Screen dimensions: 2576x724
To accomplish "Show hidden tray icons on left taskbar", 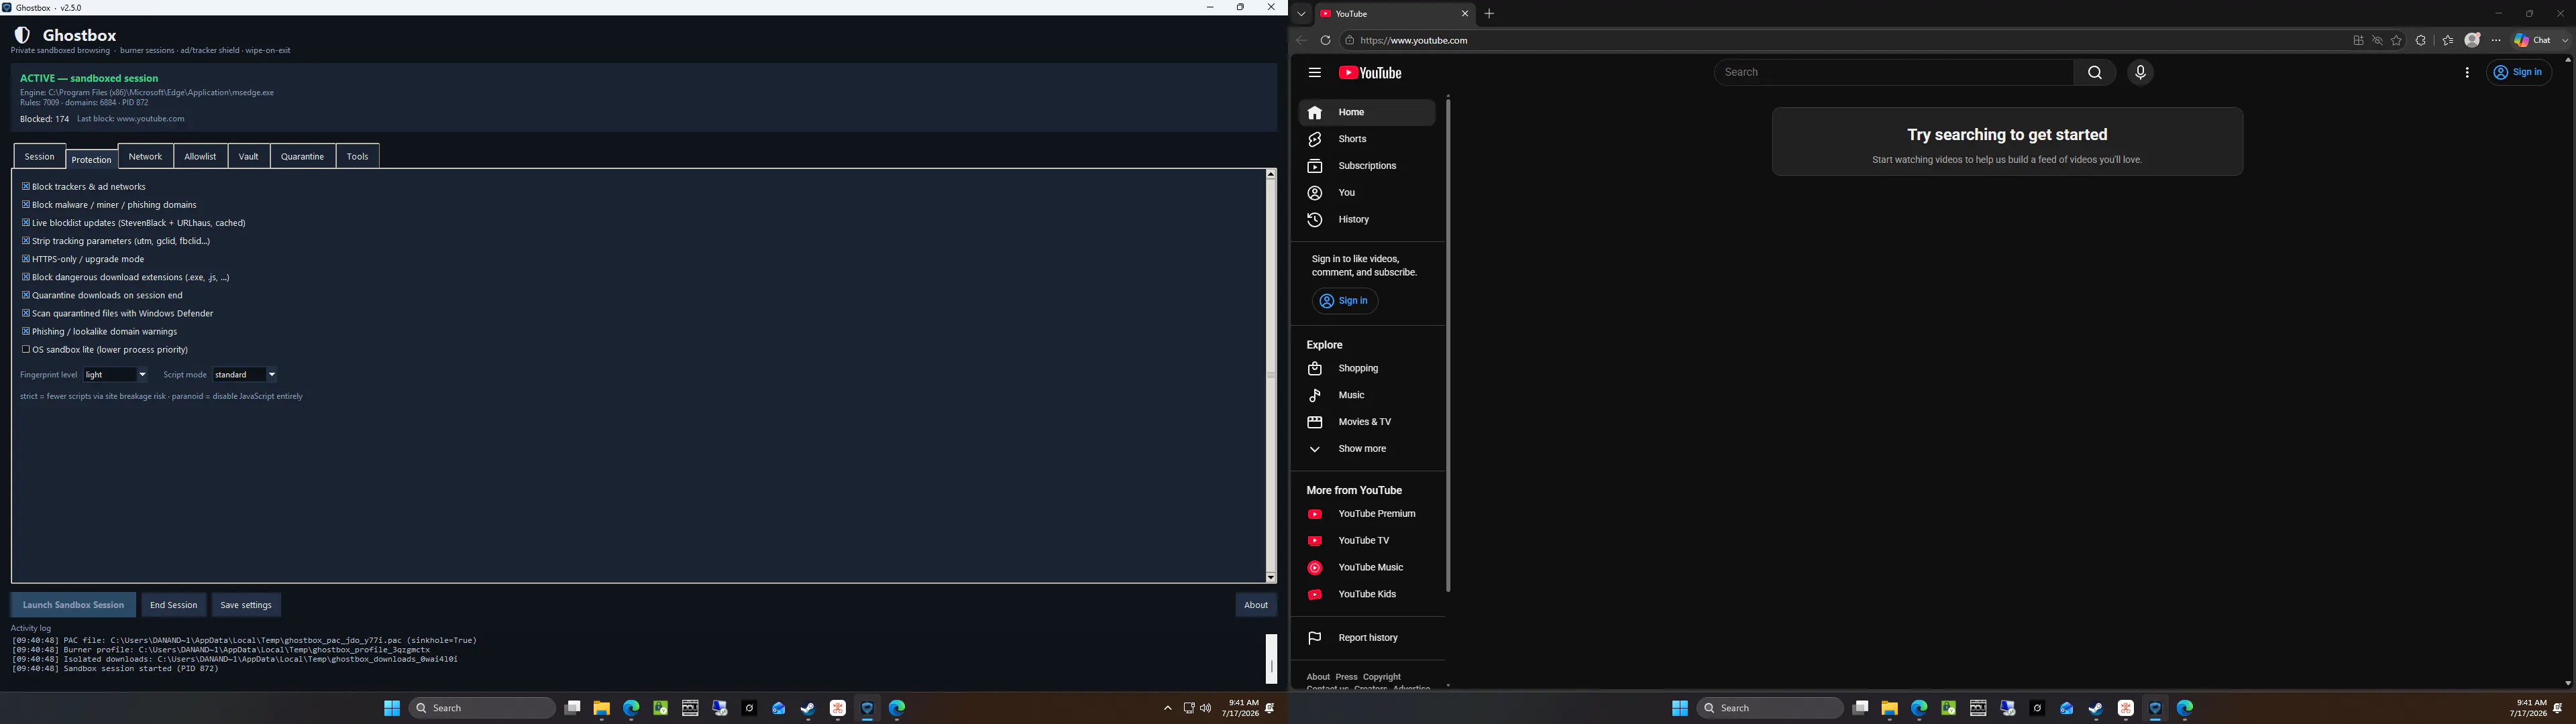I will point(1167,708).
